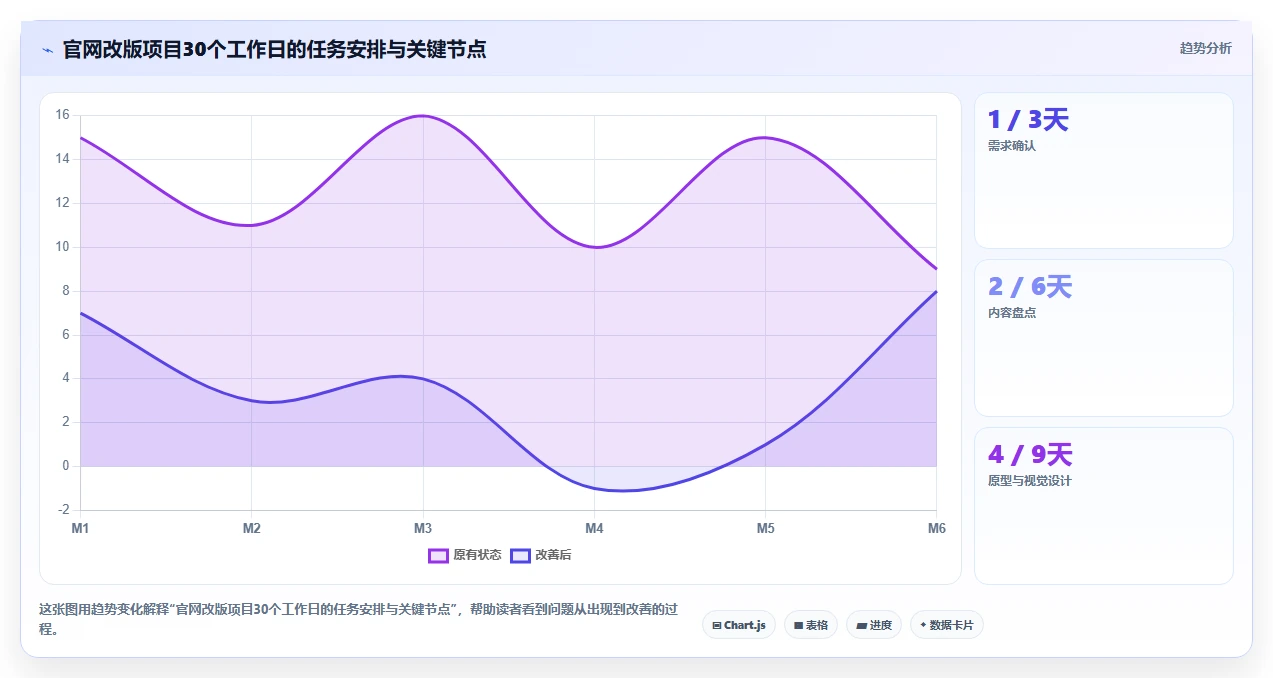
Task: Click the description text below the chart
Action: pos(358,619)
